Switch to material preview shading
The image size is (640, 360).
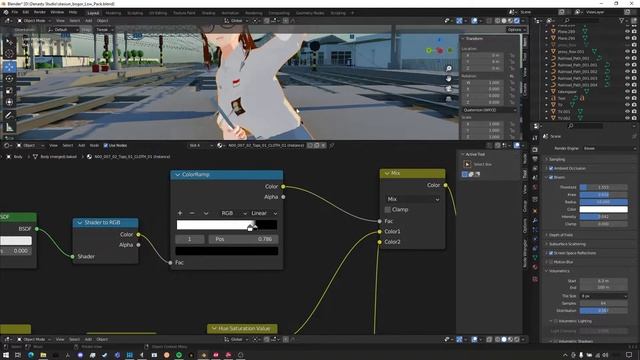tap(510, 20)
